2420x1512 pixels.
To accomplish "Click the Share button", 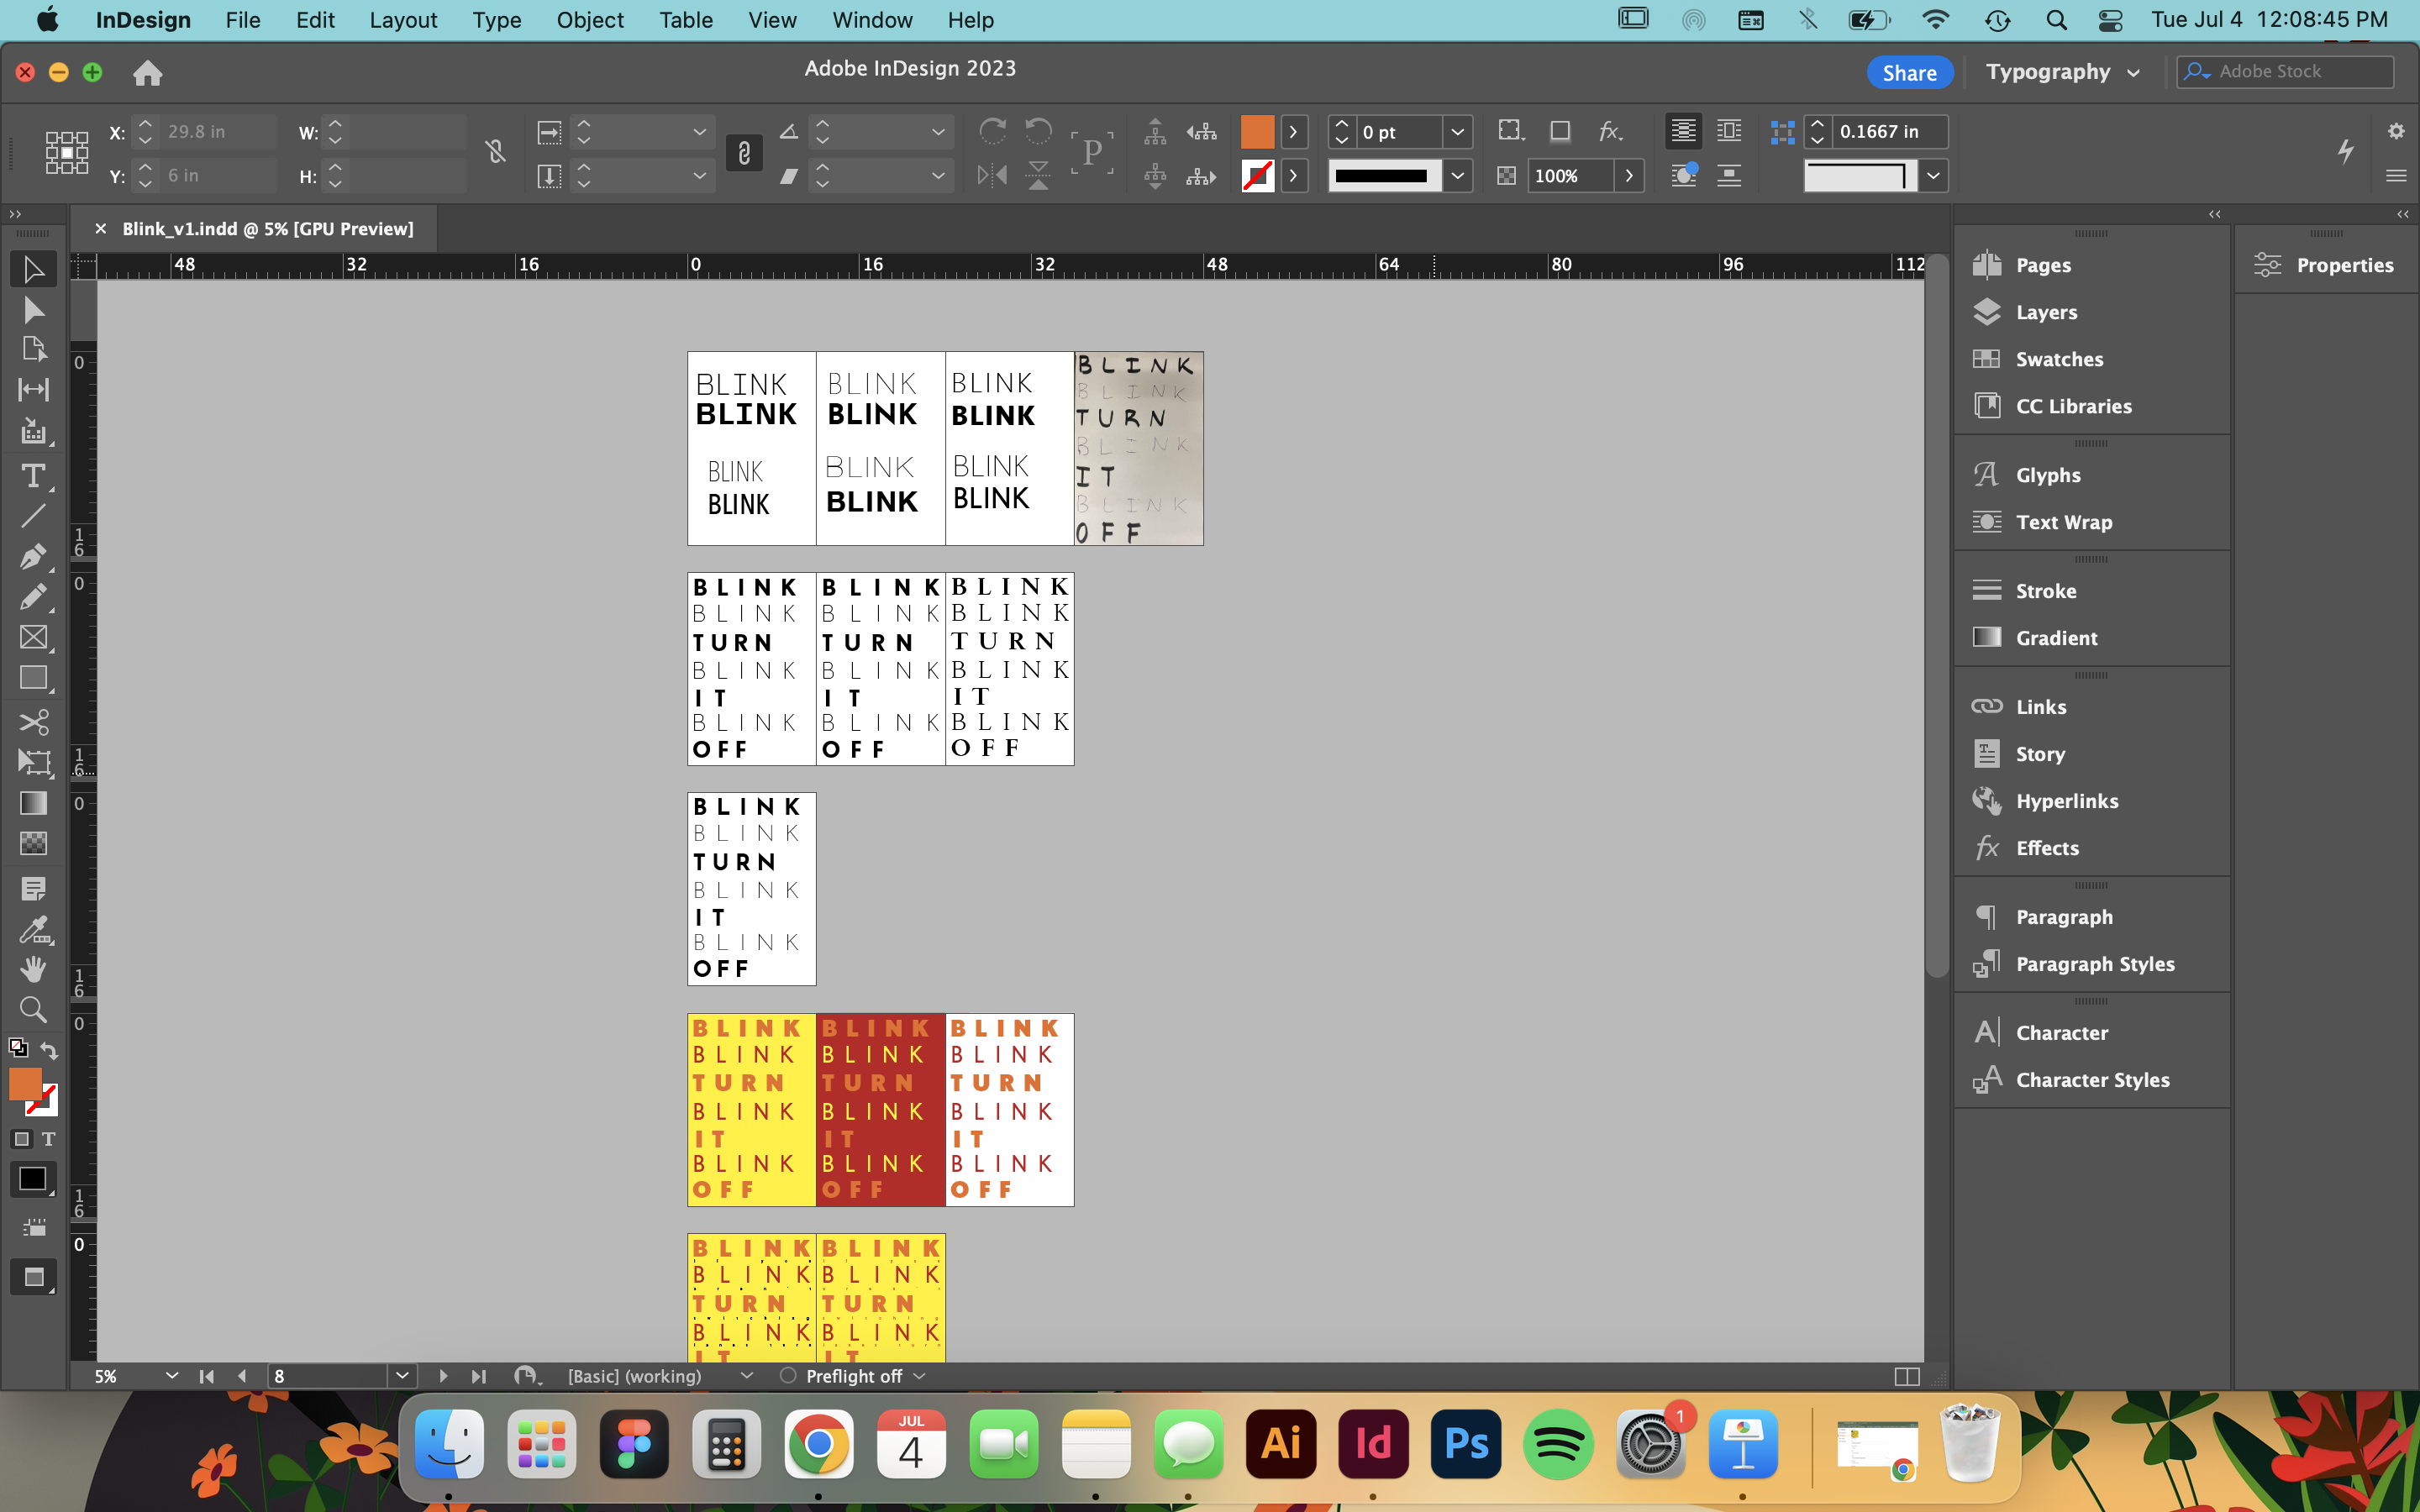I will pyautogui.click(x=1908, y=72).
